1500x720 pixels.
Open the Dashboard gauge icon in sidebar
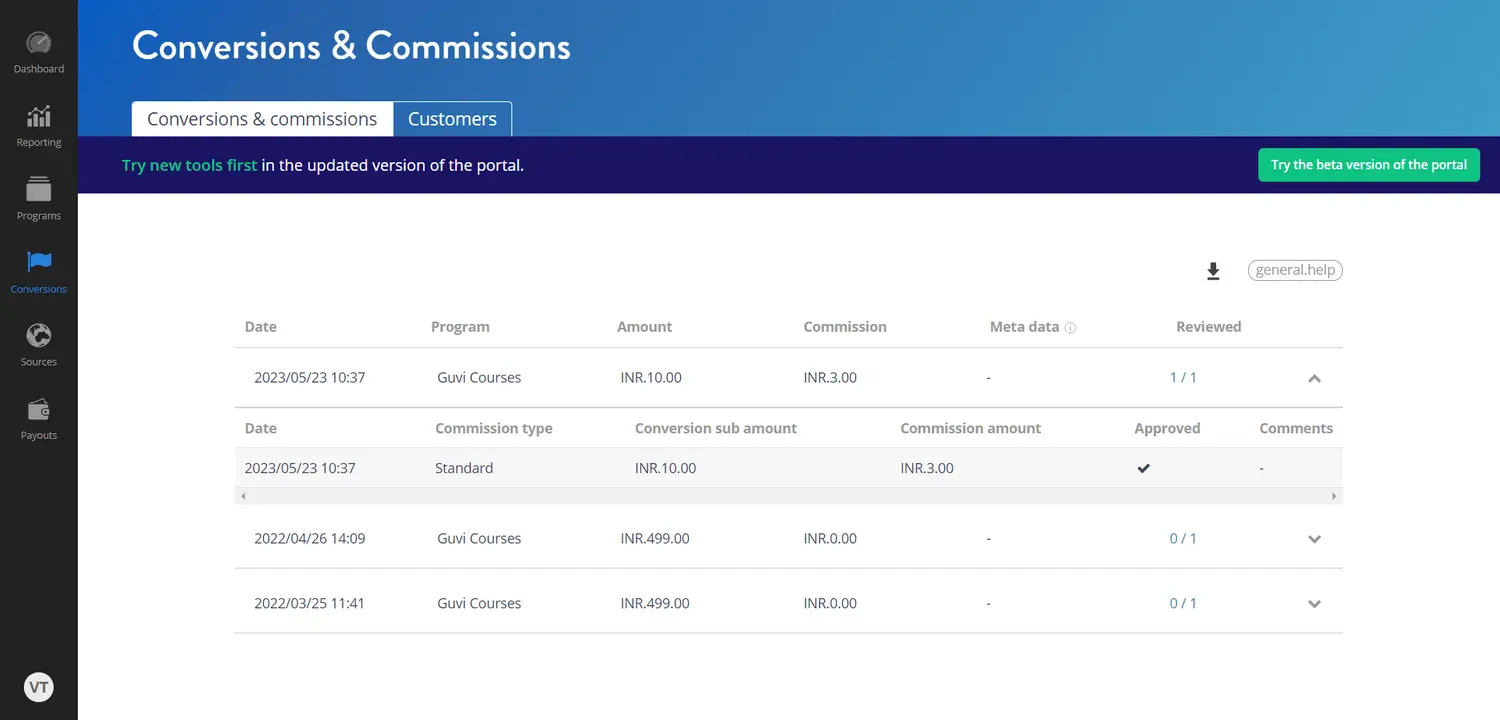click(38, 45)
